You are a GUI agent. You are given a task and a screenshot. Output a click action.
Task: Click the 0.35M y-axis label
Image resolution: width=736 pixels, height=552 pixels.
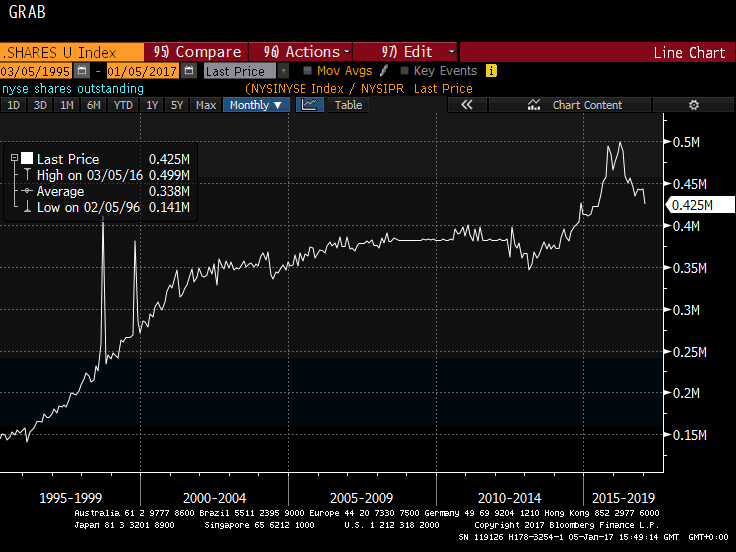[690, 268]
